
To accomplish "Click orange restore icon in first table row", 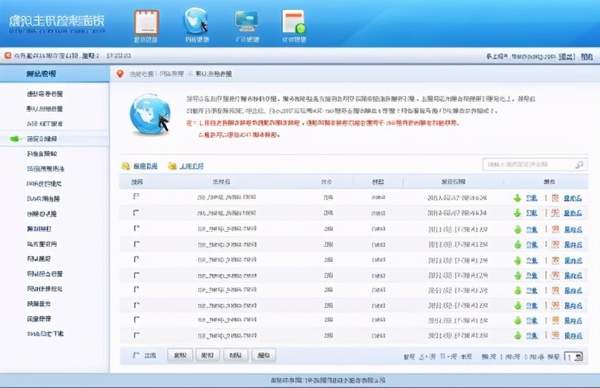I will coord(555,198).
